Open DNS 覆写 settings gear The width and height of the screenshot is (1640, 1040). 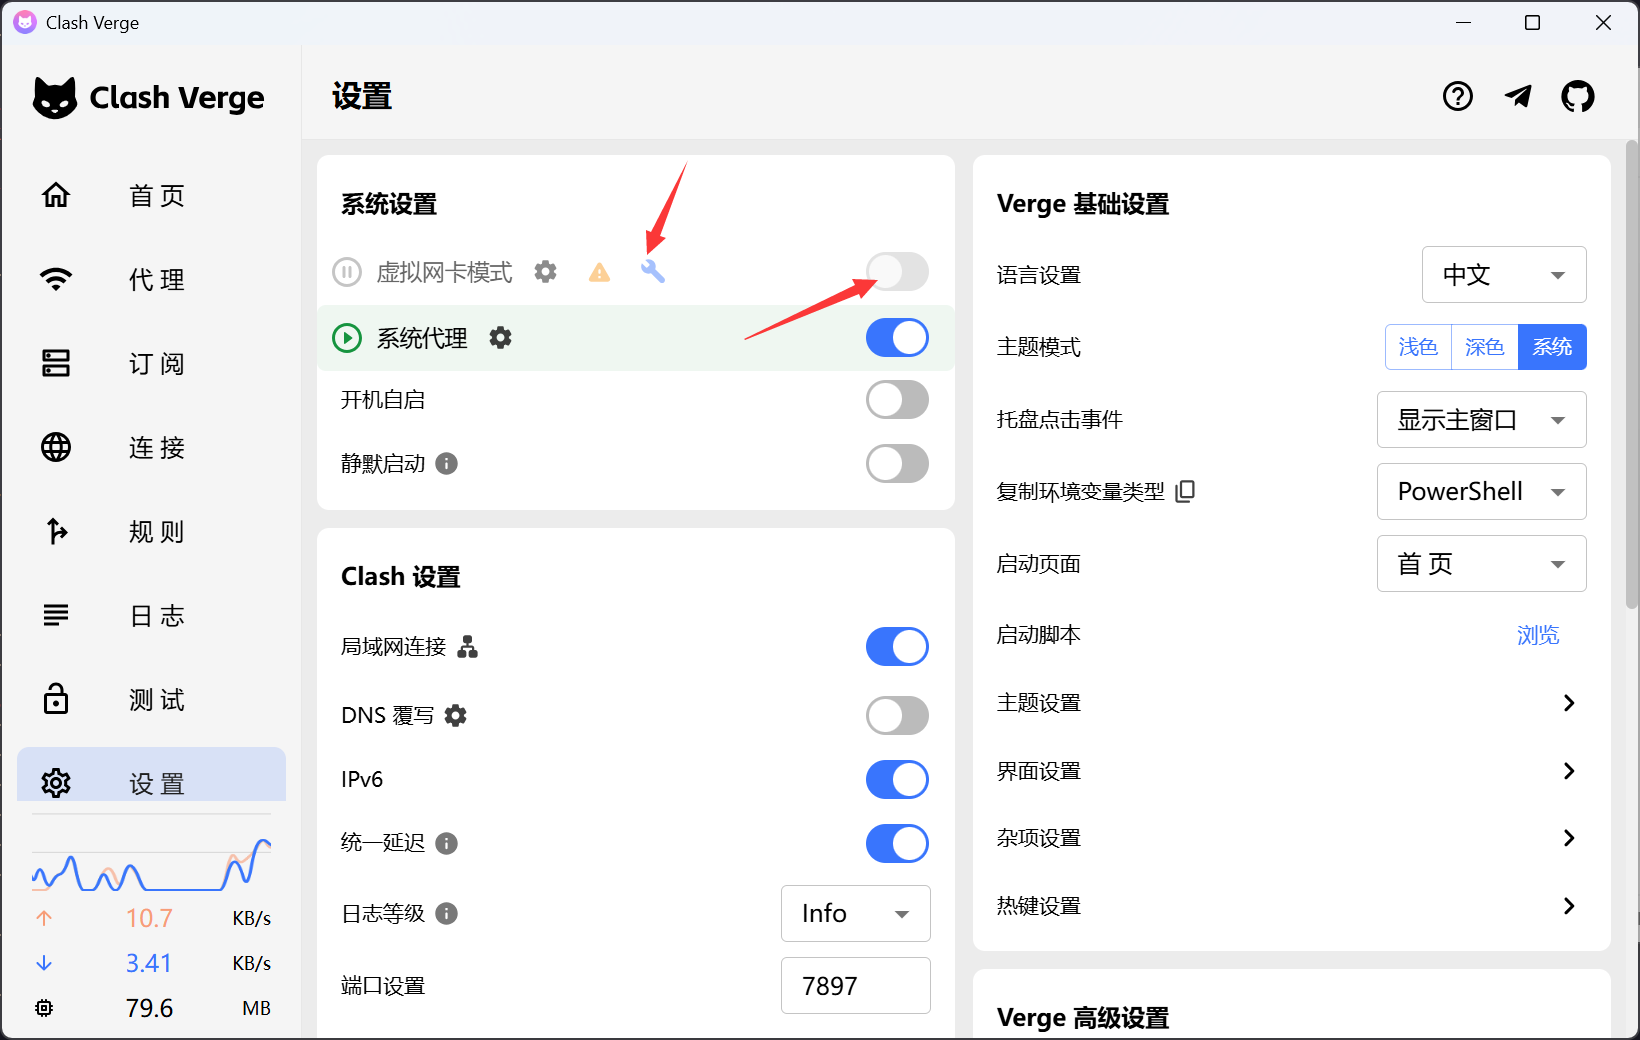[455, 715]
